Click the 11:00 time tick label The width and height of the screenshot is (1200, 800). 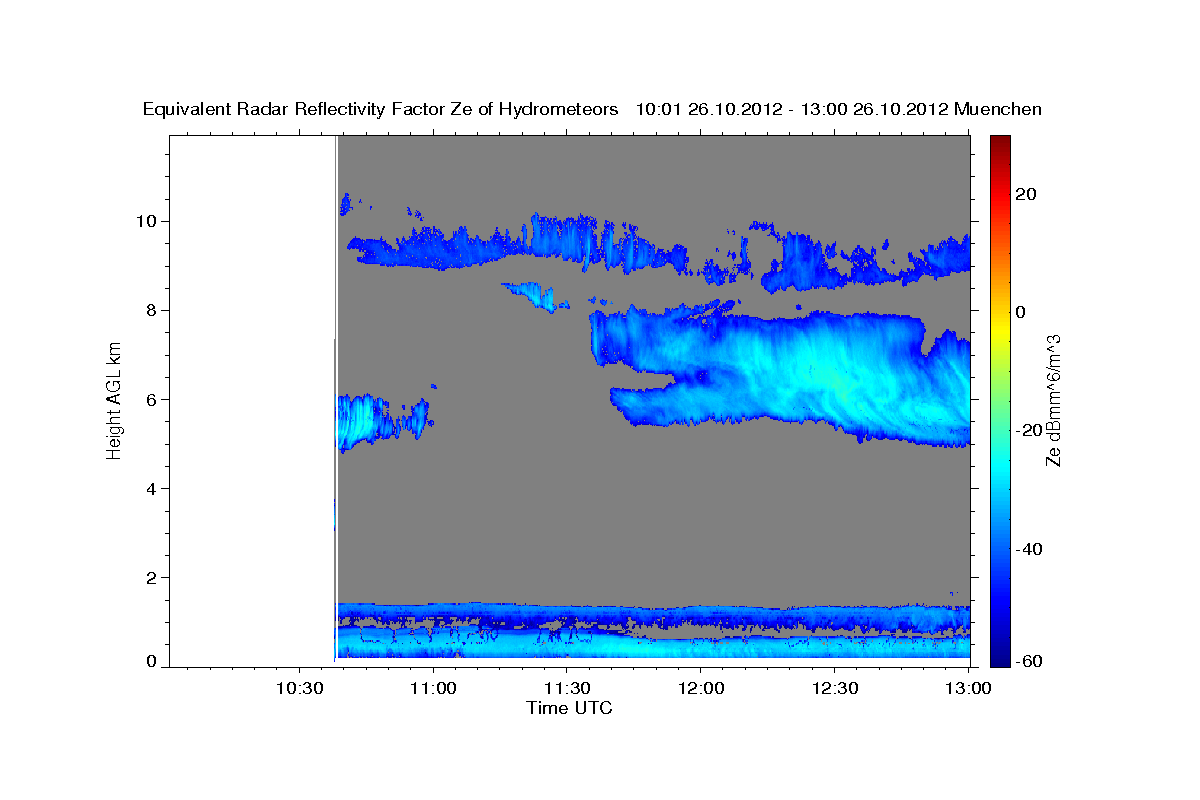click(433, 689)
